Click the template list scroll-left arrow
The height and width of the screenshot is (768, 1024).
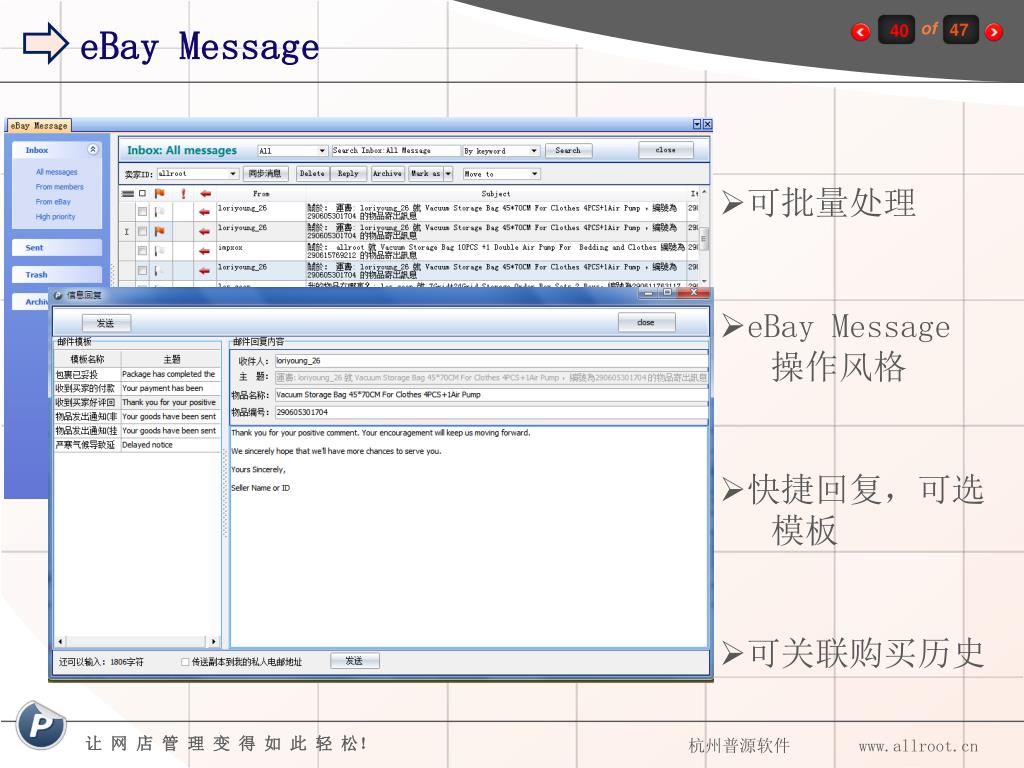tap(60, 641)
